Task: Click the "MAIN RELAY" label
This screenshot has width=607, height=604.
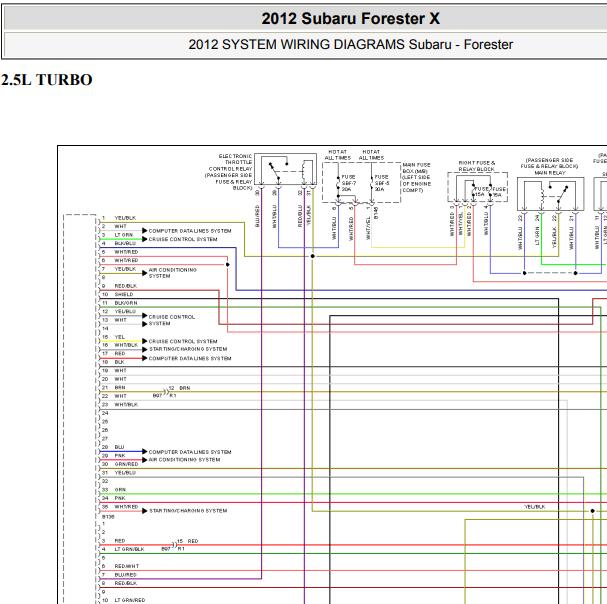Action: tap(550, 173)
